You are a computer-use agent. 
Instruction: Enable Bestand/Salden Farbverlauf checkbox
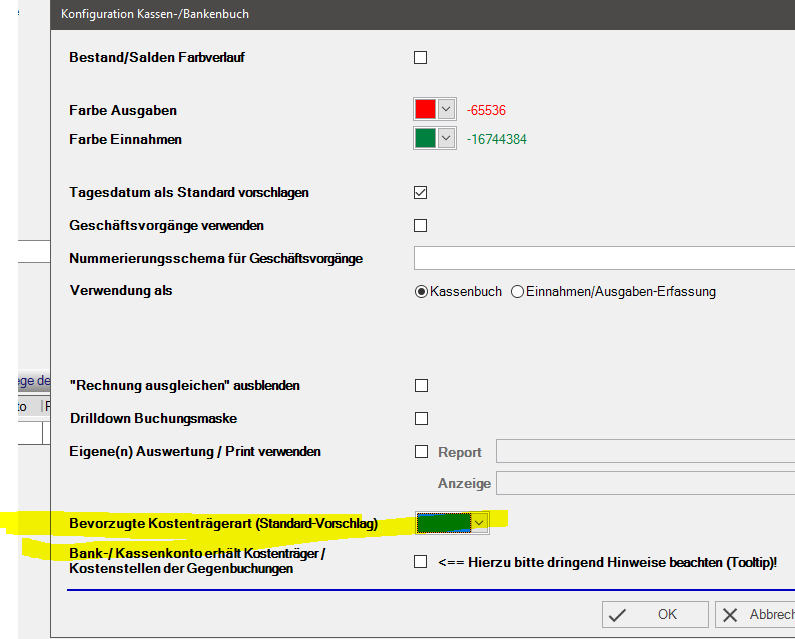point(421,58)
